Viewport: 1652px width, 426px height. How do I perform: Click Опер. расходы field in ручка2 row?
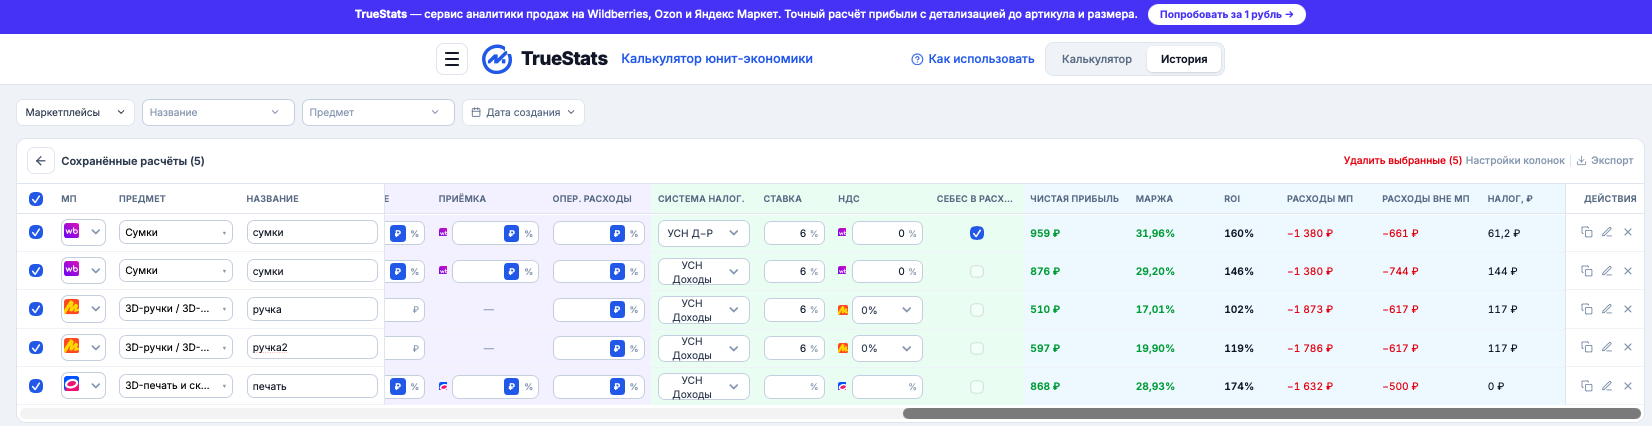click(597, 347)
